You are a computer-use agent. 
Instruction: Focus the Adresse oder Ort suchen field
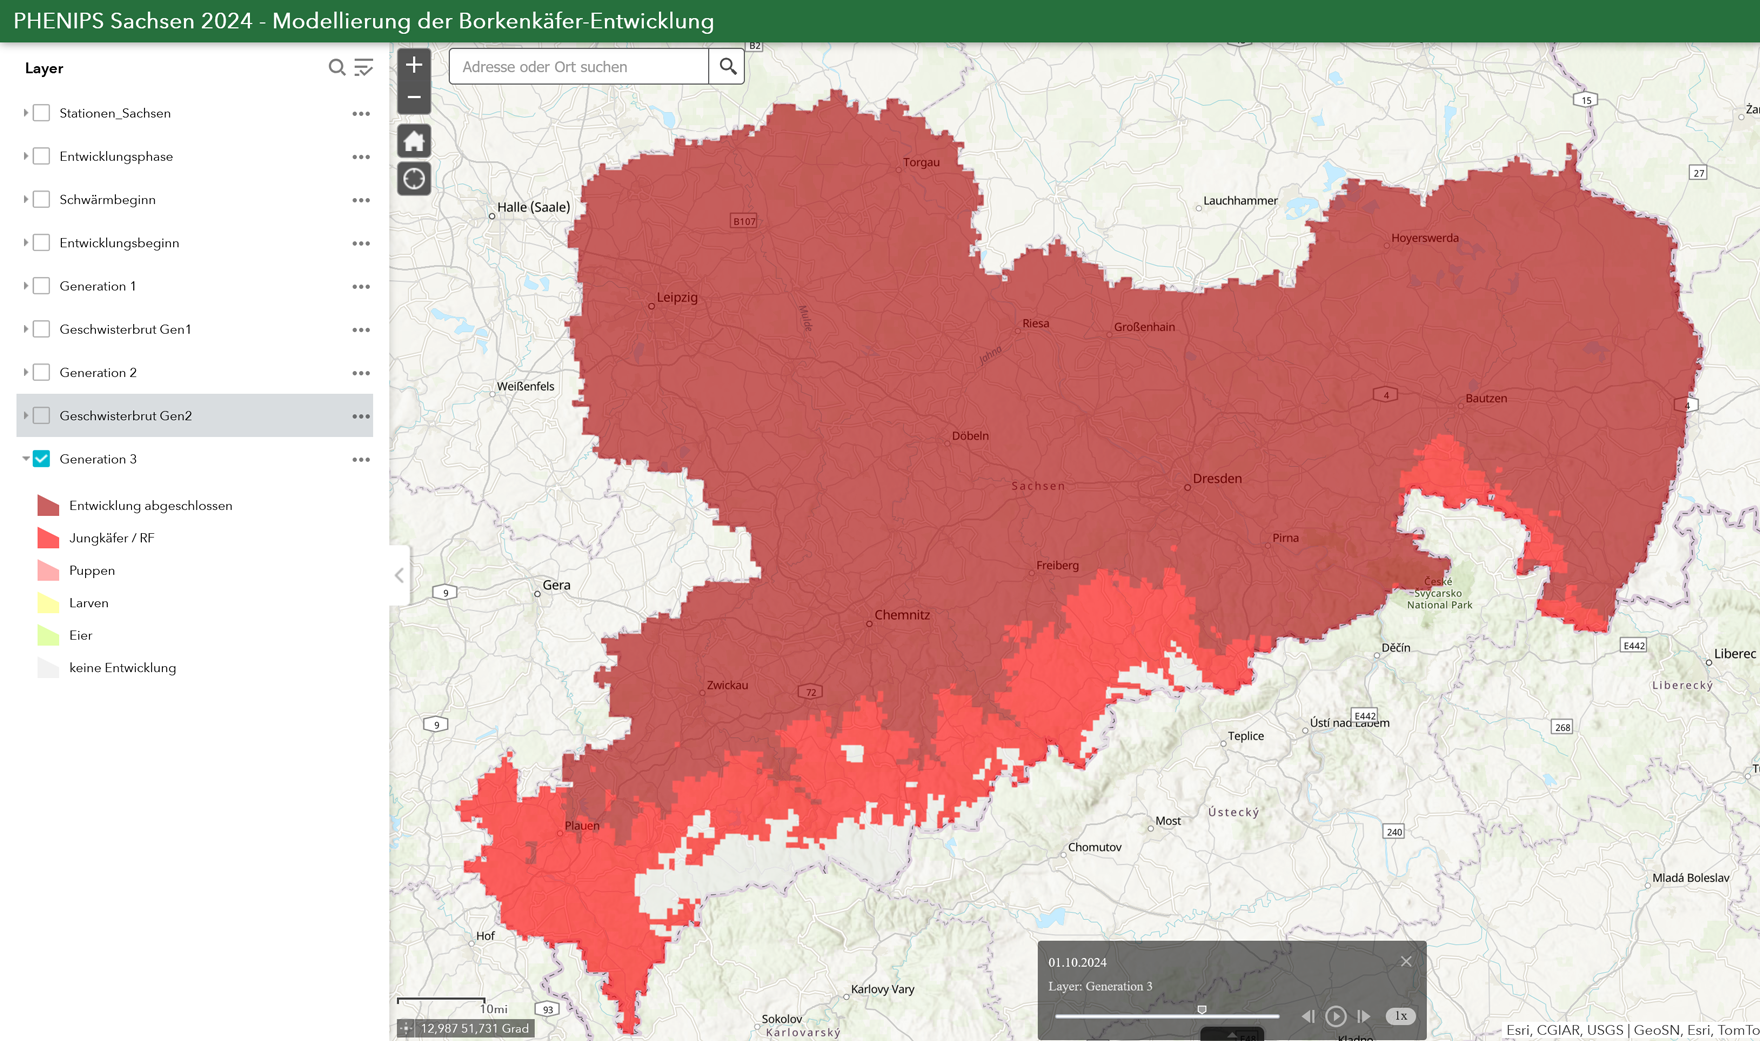579,66
